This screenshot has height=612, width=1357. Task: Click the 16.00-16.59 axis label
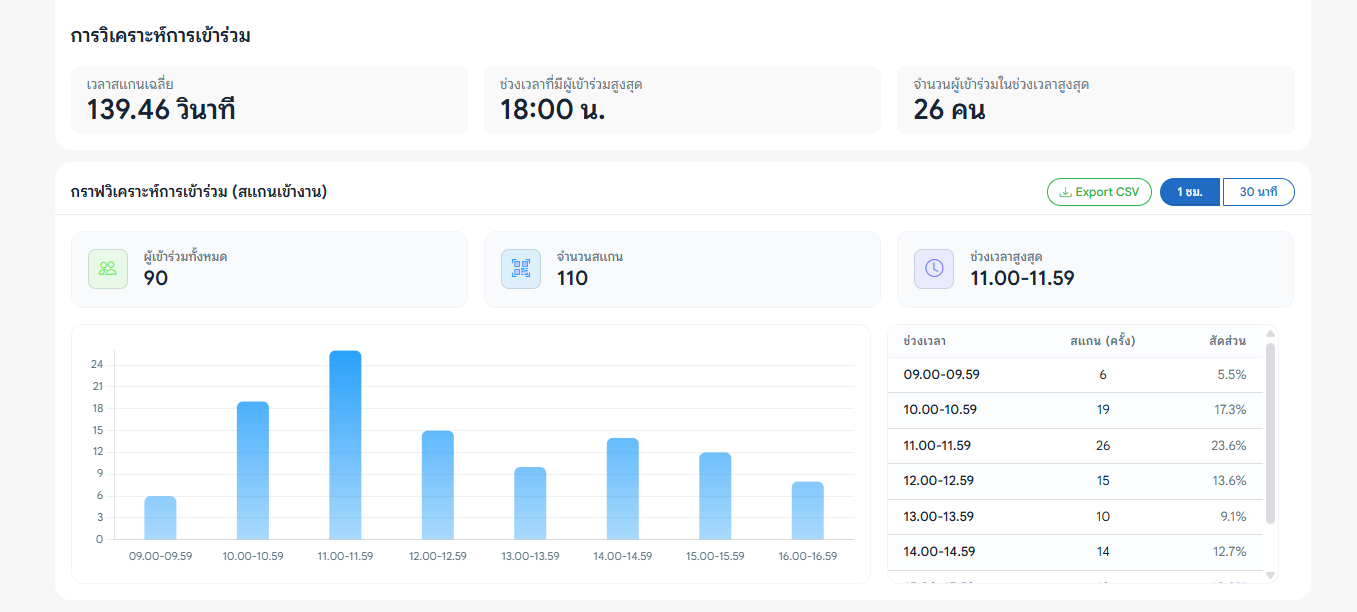pyautogui.click(x=808, y=556)
